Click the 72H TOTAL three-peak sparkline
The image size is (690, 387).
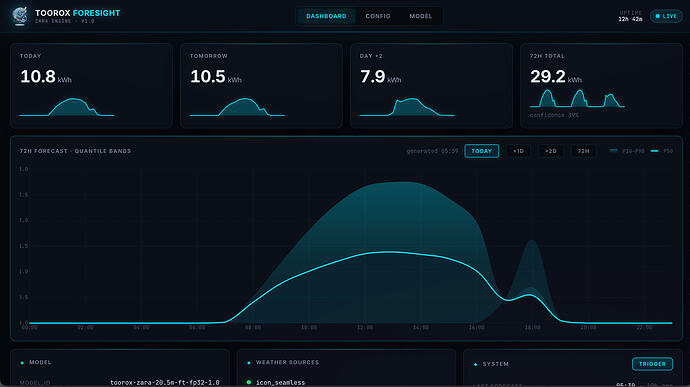pyautogui.click(x=577, y=98)
